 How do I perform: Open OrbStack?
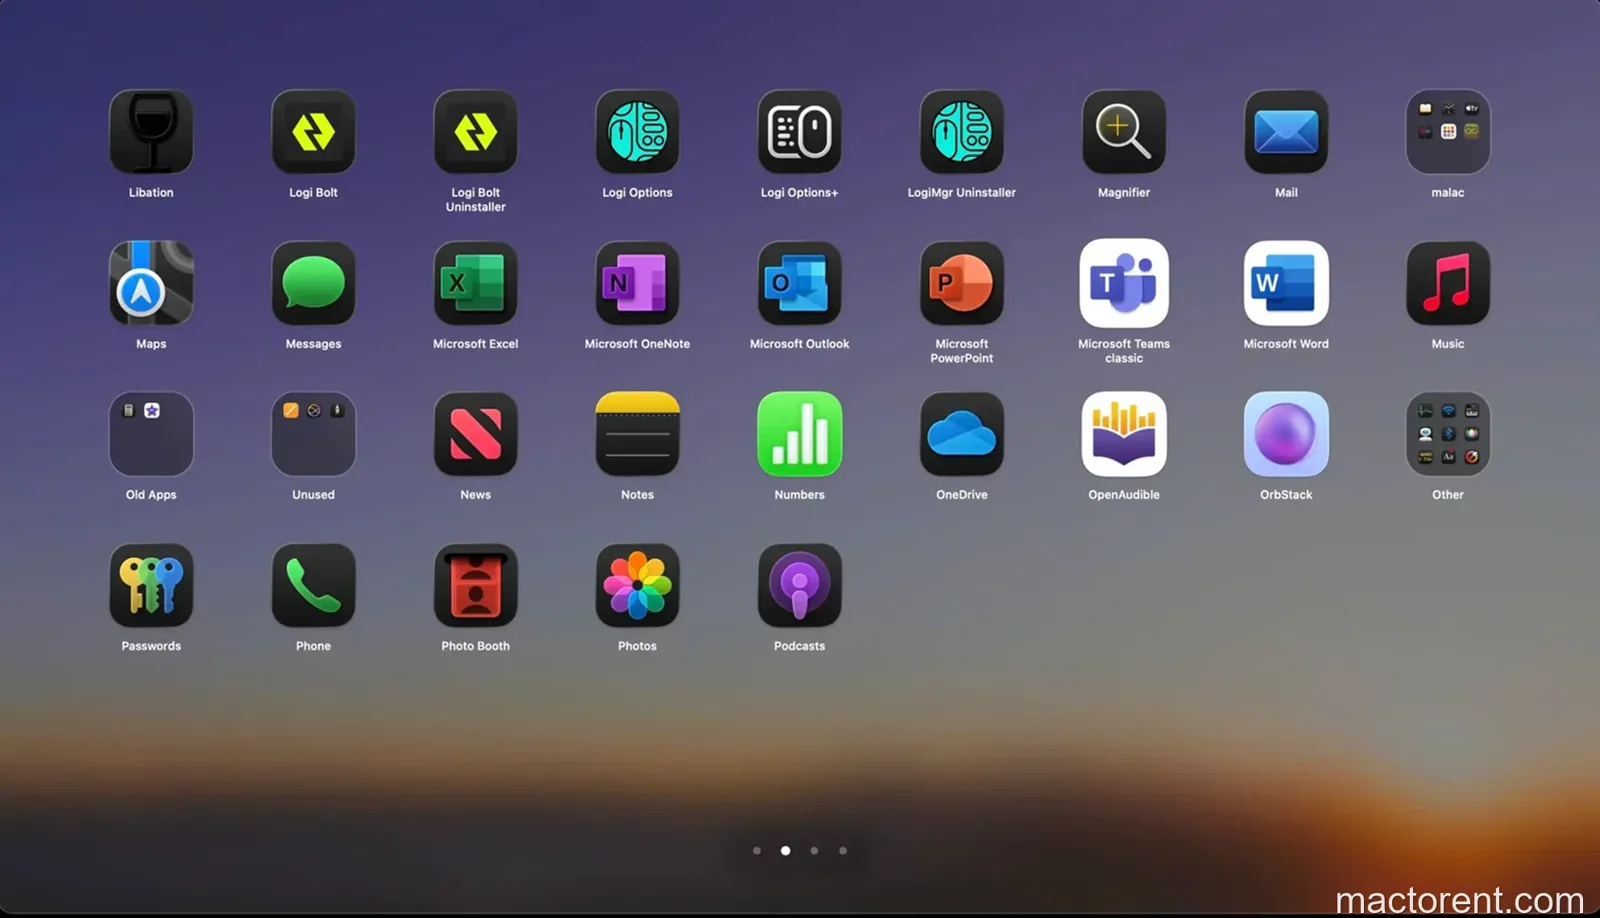1286,434
